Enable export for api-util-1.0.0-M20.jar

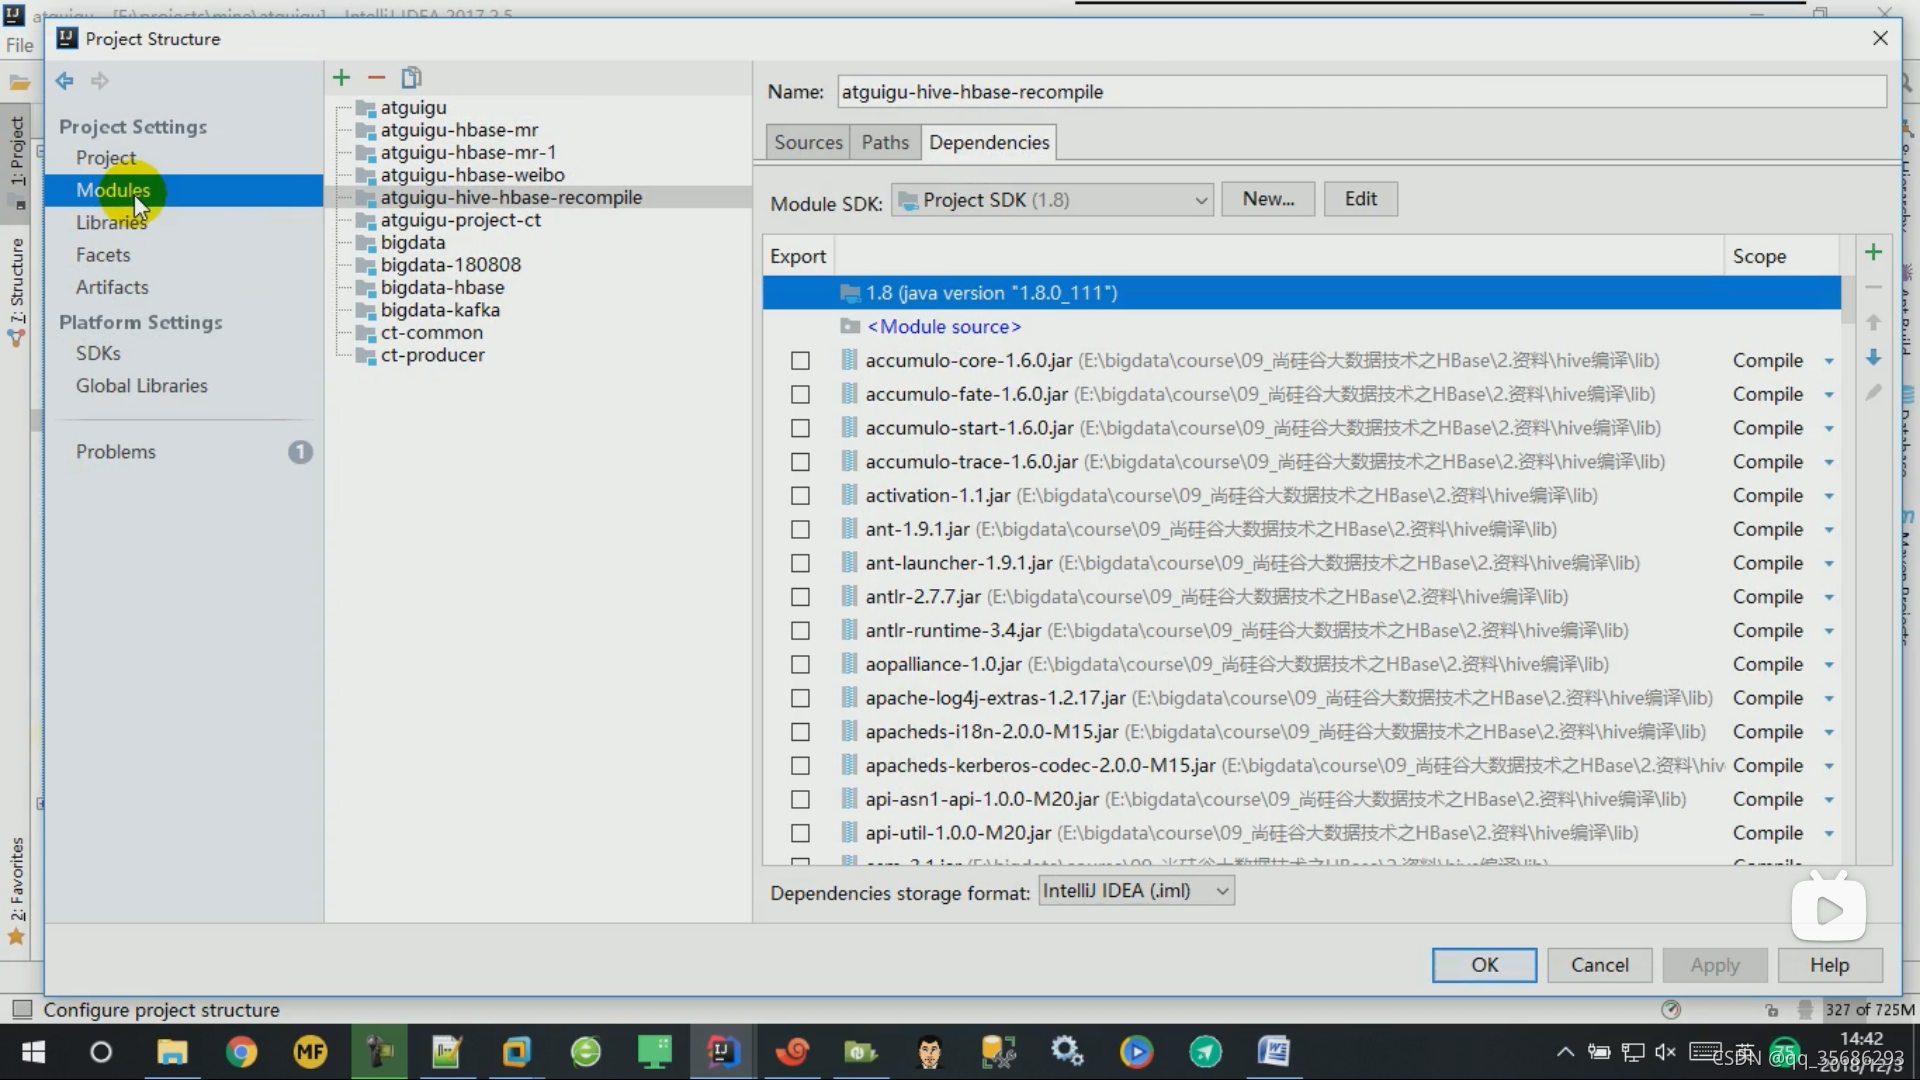(x=800, y=833)
